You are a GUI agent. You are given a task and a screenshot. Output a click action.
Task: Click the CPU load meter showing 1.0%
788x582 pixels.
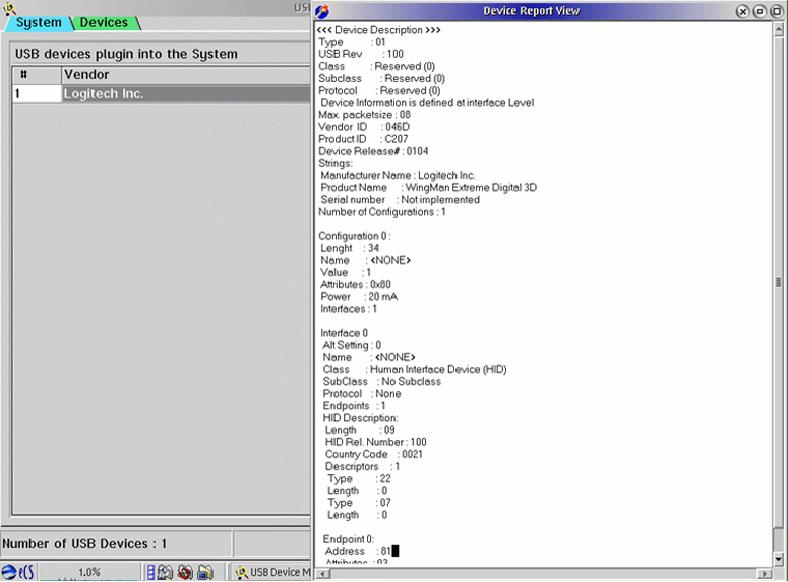(x=89, y=572)
